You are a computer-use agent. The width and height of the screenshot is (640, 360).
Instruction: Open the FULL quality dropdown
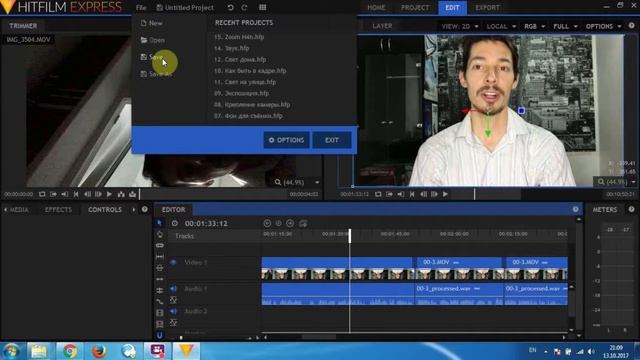click(565, 26)
